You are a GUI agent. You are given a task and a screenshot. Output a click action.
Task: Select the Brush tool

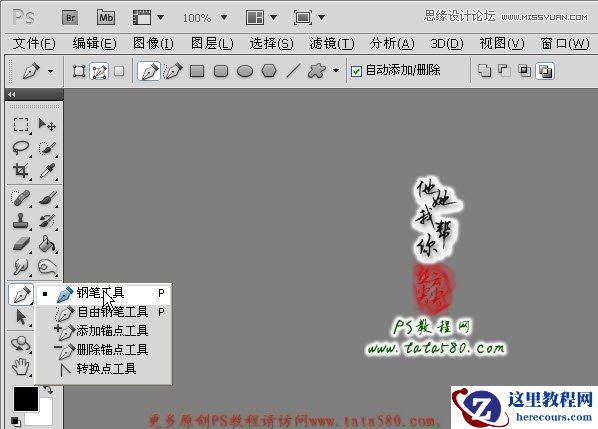(x=47, y=198)
